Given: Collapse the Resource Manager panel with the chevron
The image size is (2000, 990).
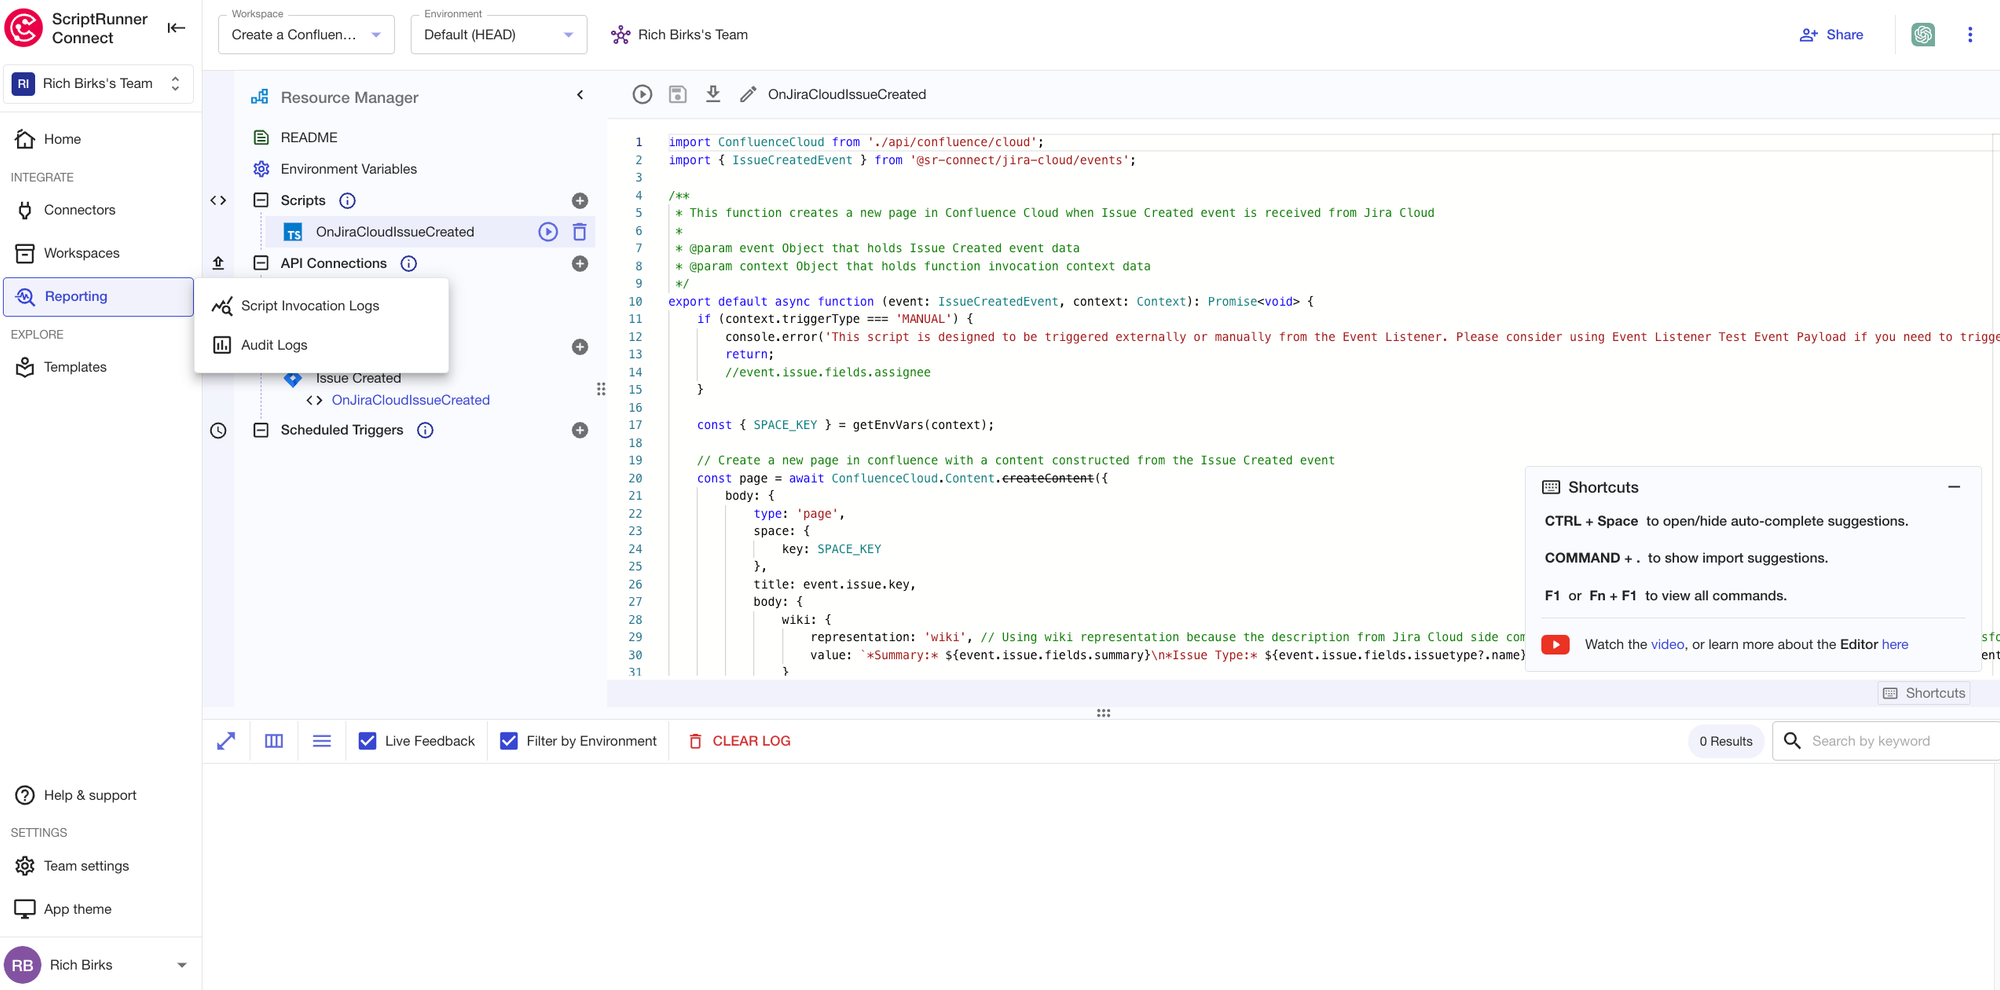Looking at the screenshot, I should point(580,96).
